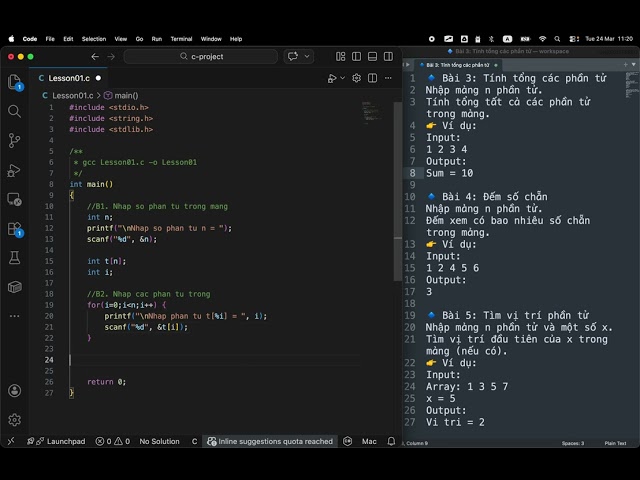
Task: Expand the run button dropdown arrow
Action: [343, 78]
